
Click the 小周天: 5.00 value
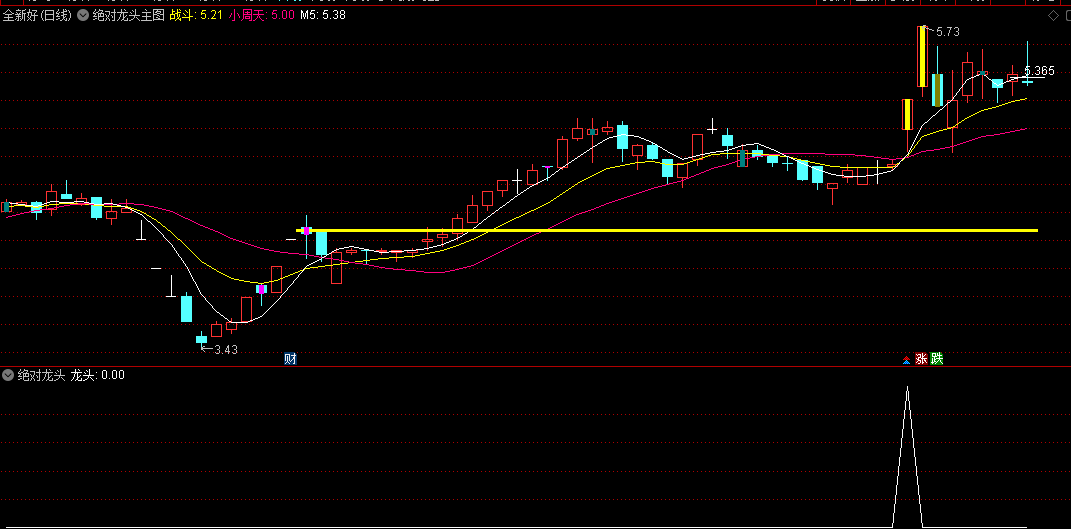262,15
